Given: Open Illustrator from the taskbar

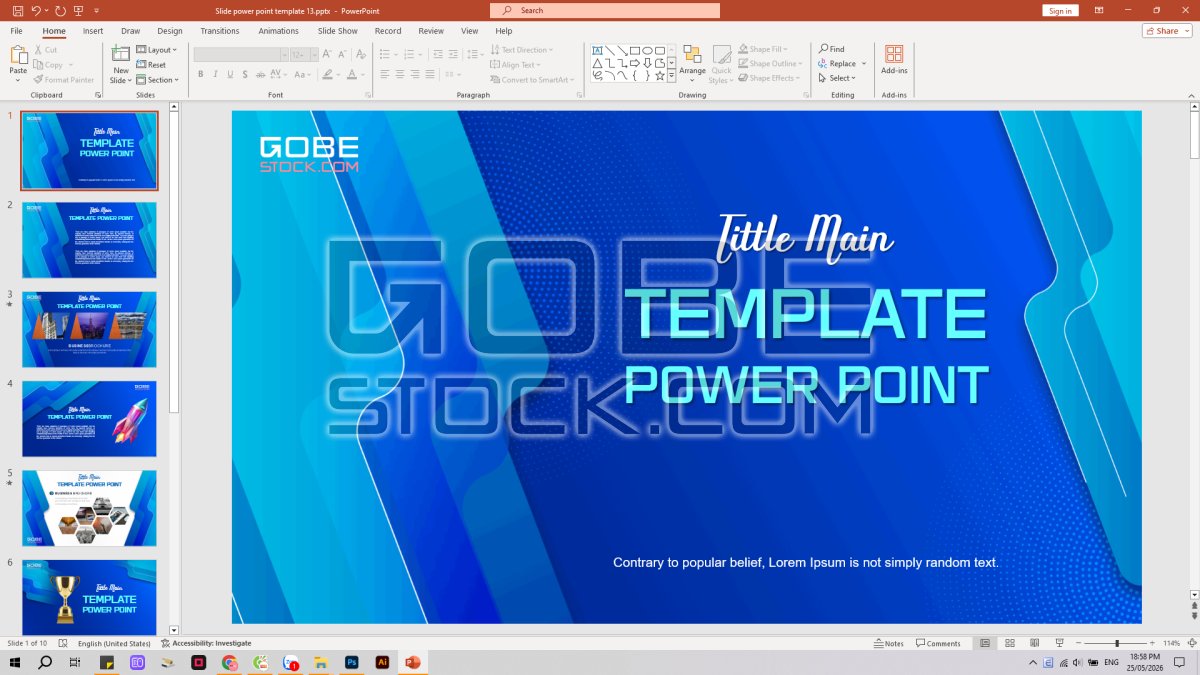Looking at the screenshot, I should pos(381,662).
